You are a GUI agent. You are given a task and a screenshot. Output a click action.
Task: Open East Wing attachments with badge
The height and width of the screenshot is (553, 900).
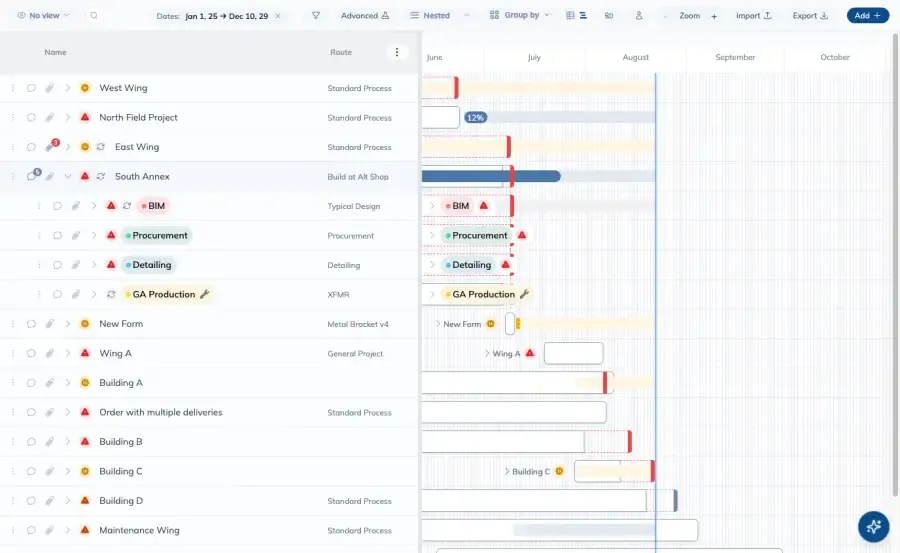click(52, 146)
